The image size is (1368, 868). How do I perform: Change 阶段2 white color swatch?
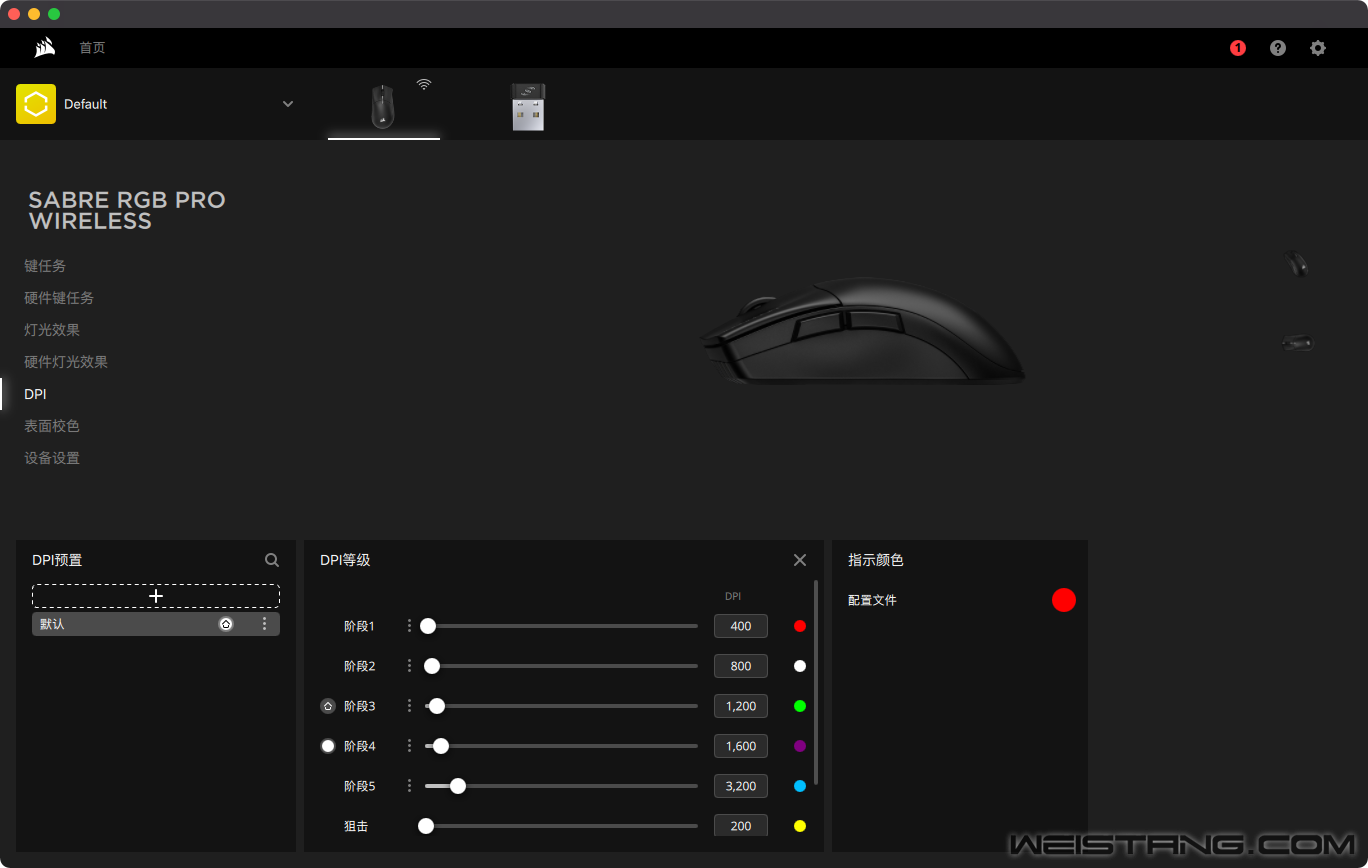(800, 666)
